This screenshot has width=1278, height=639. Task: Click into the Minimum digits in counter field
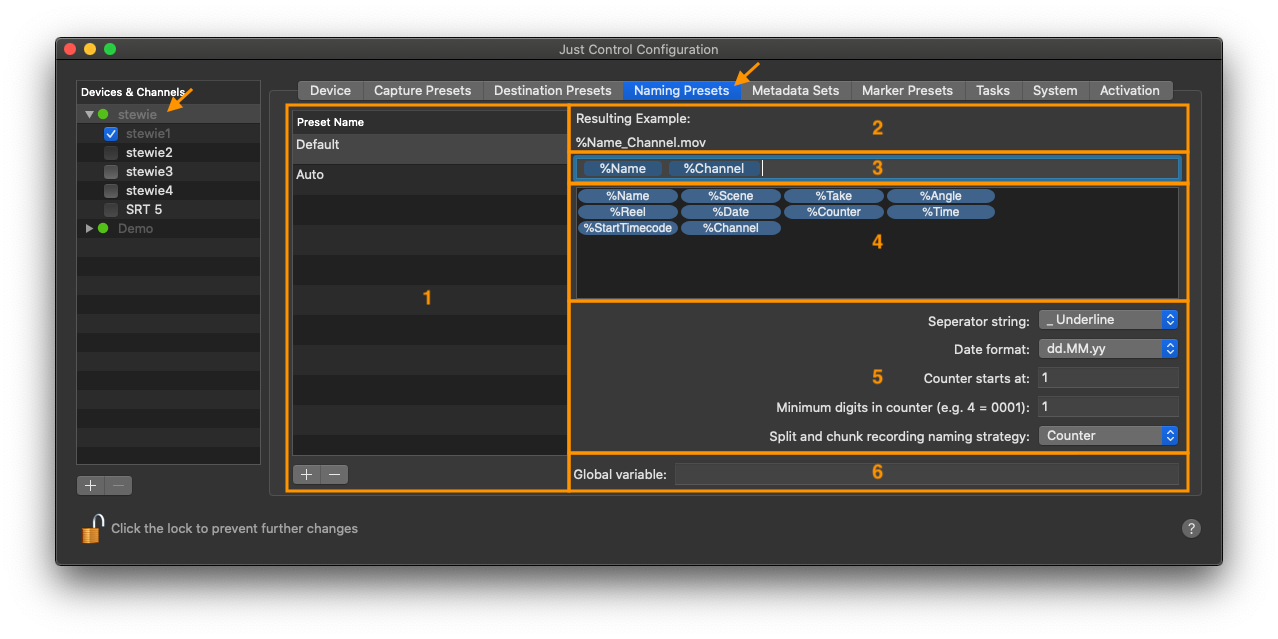1108,407
